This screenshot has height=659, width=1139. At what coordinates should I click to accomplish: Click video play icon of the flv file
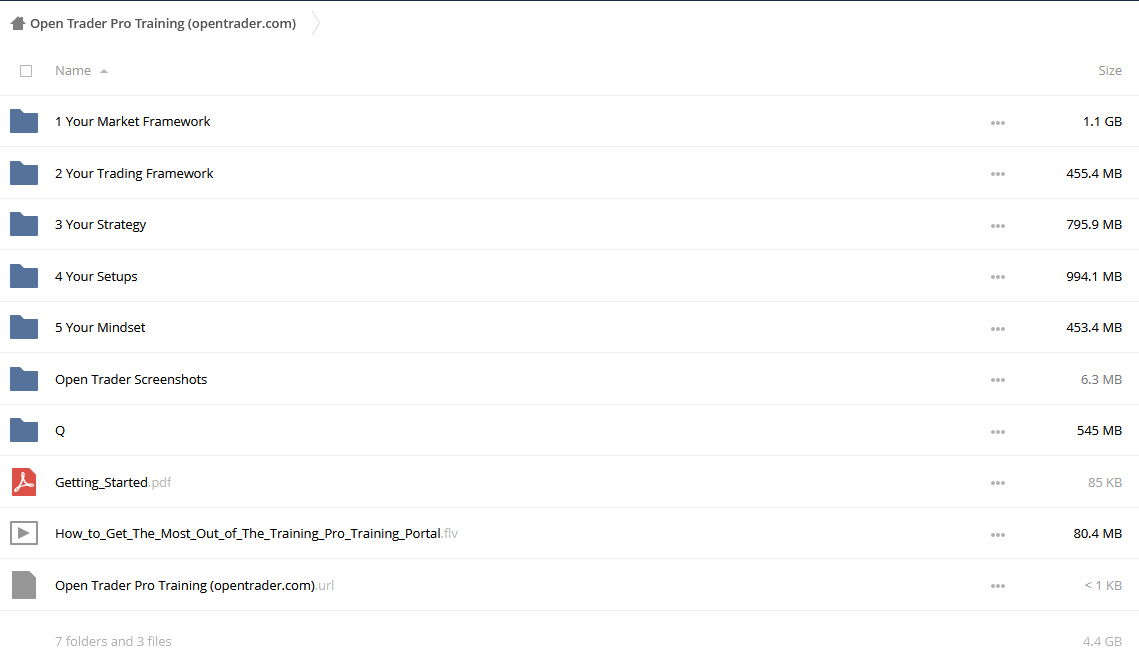pyautogui.click(x=24, y=533)
